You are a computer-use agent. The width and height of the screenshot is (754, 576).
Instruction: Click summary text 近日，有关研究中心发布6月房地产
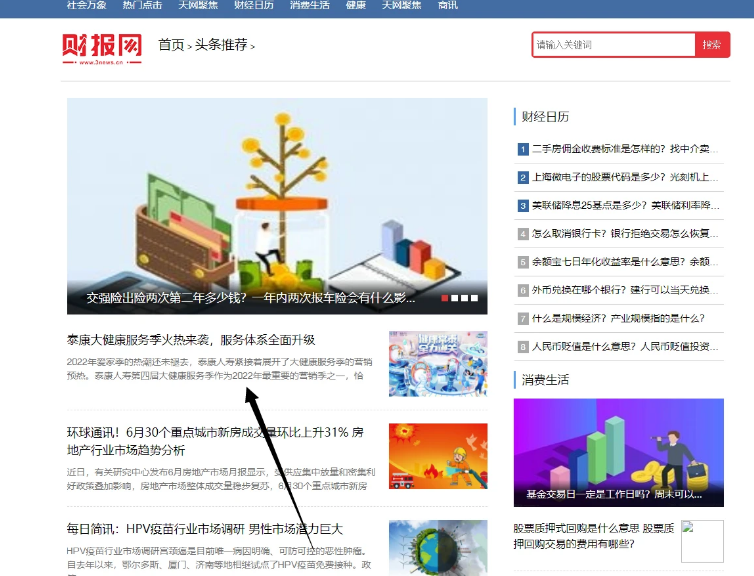coord(221,479)
